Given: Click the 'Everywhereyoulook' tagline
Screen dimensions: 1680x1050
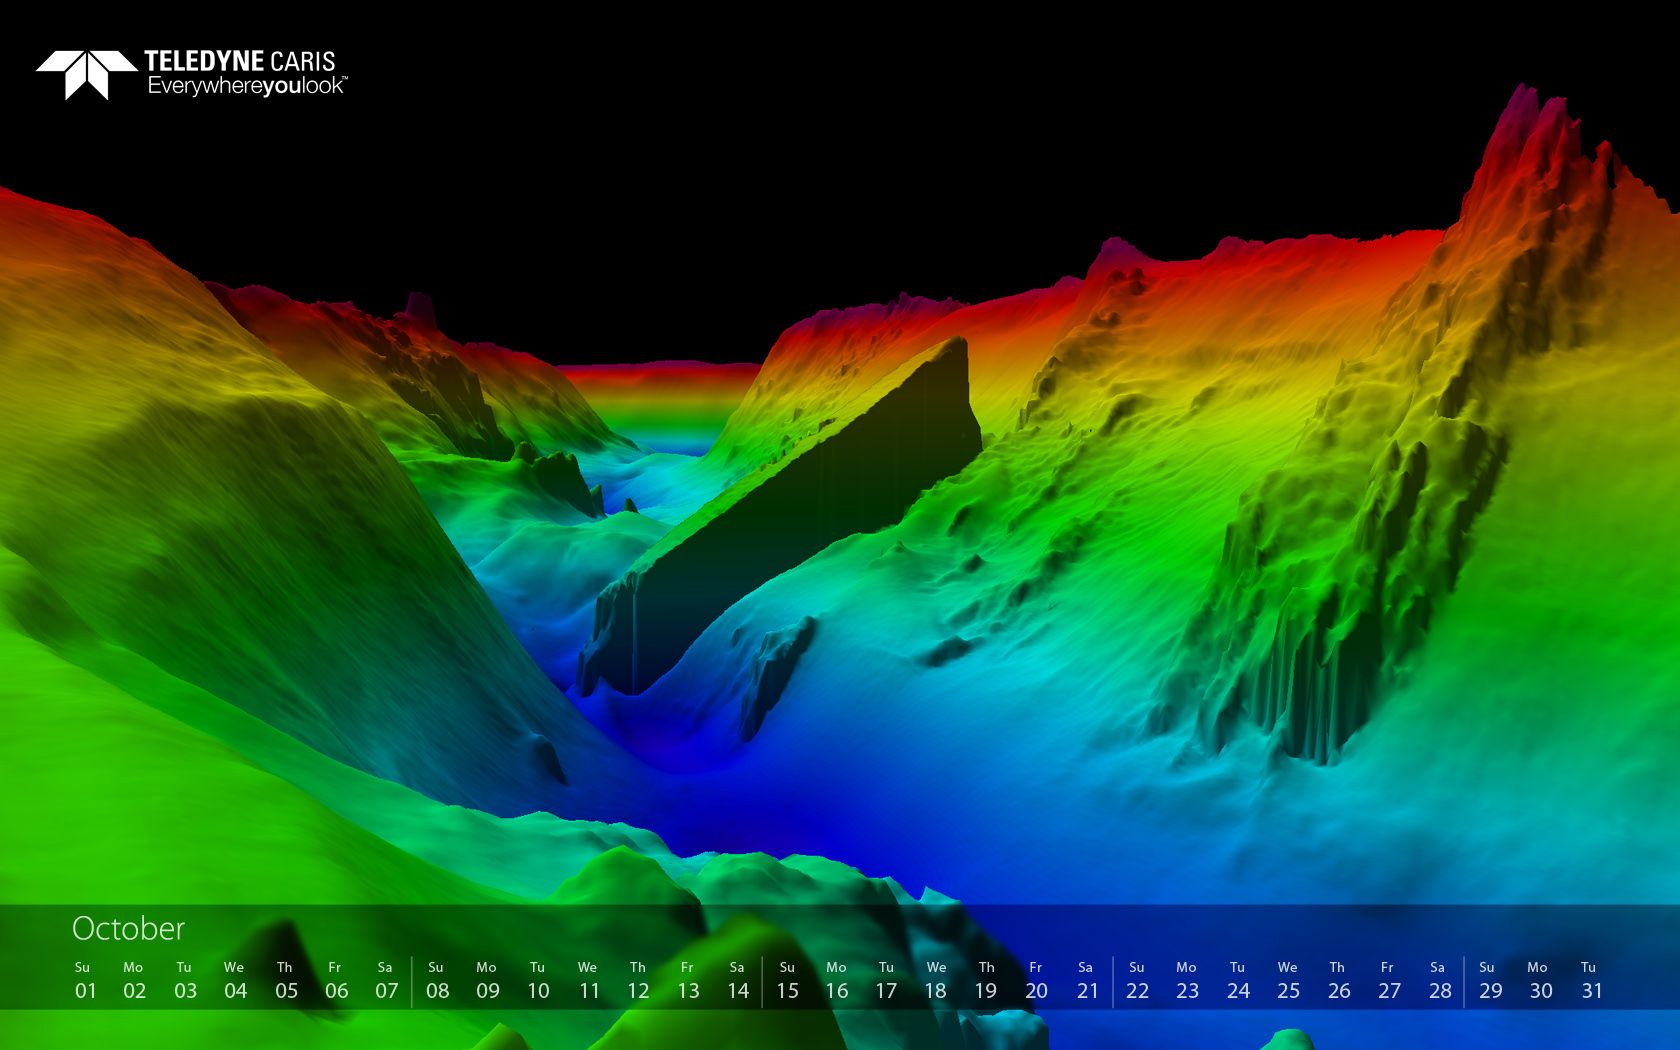Looking at the screenshot, I should (x=247, y=86).
